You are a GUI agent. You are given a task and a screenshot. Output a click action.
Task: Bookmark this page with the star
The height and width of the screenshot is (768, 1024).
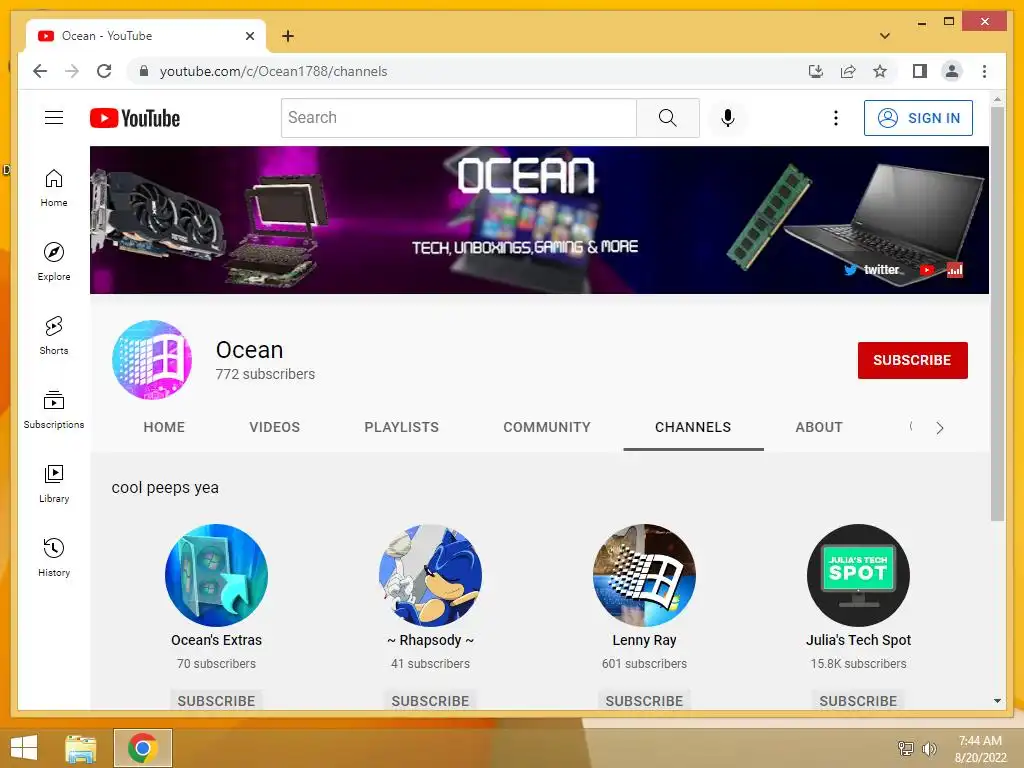click(x=880, y=71)
